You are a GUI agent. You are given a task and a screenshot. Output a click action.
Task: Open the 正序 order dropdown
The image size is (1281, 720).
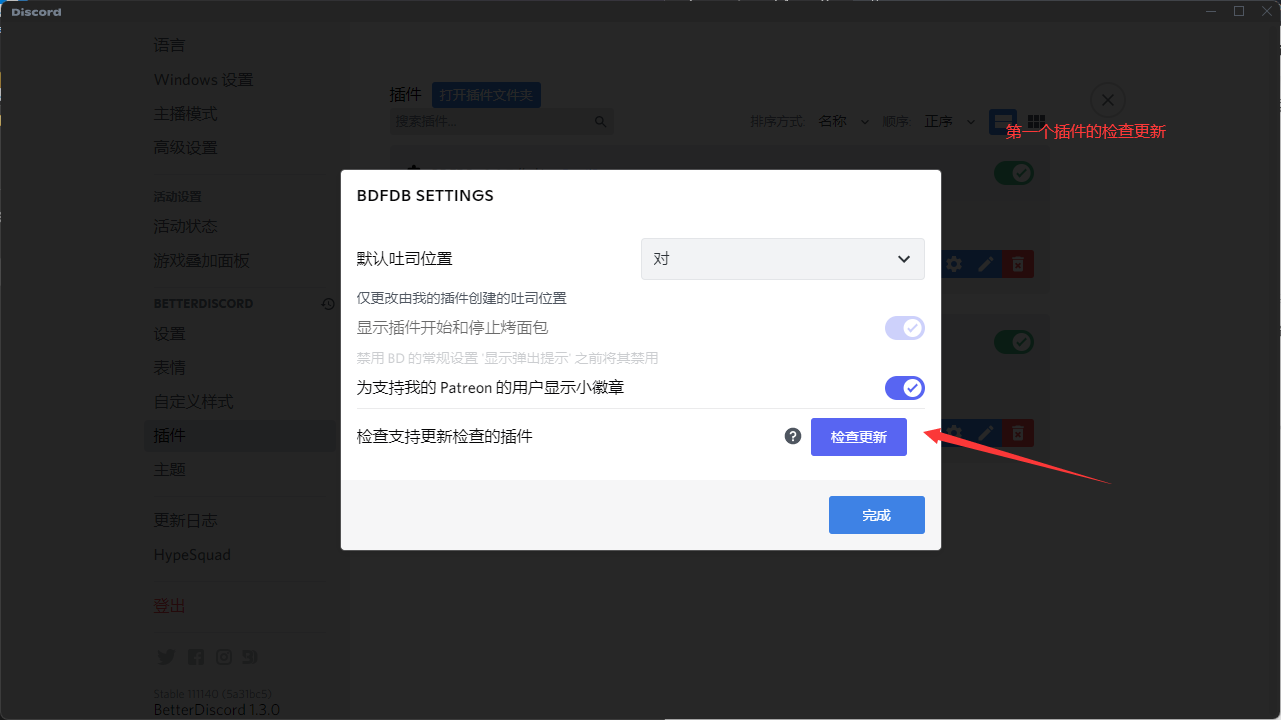[x=949, y=121]
